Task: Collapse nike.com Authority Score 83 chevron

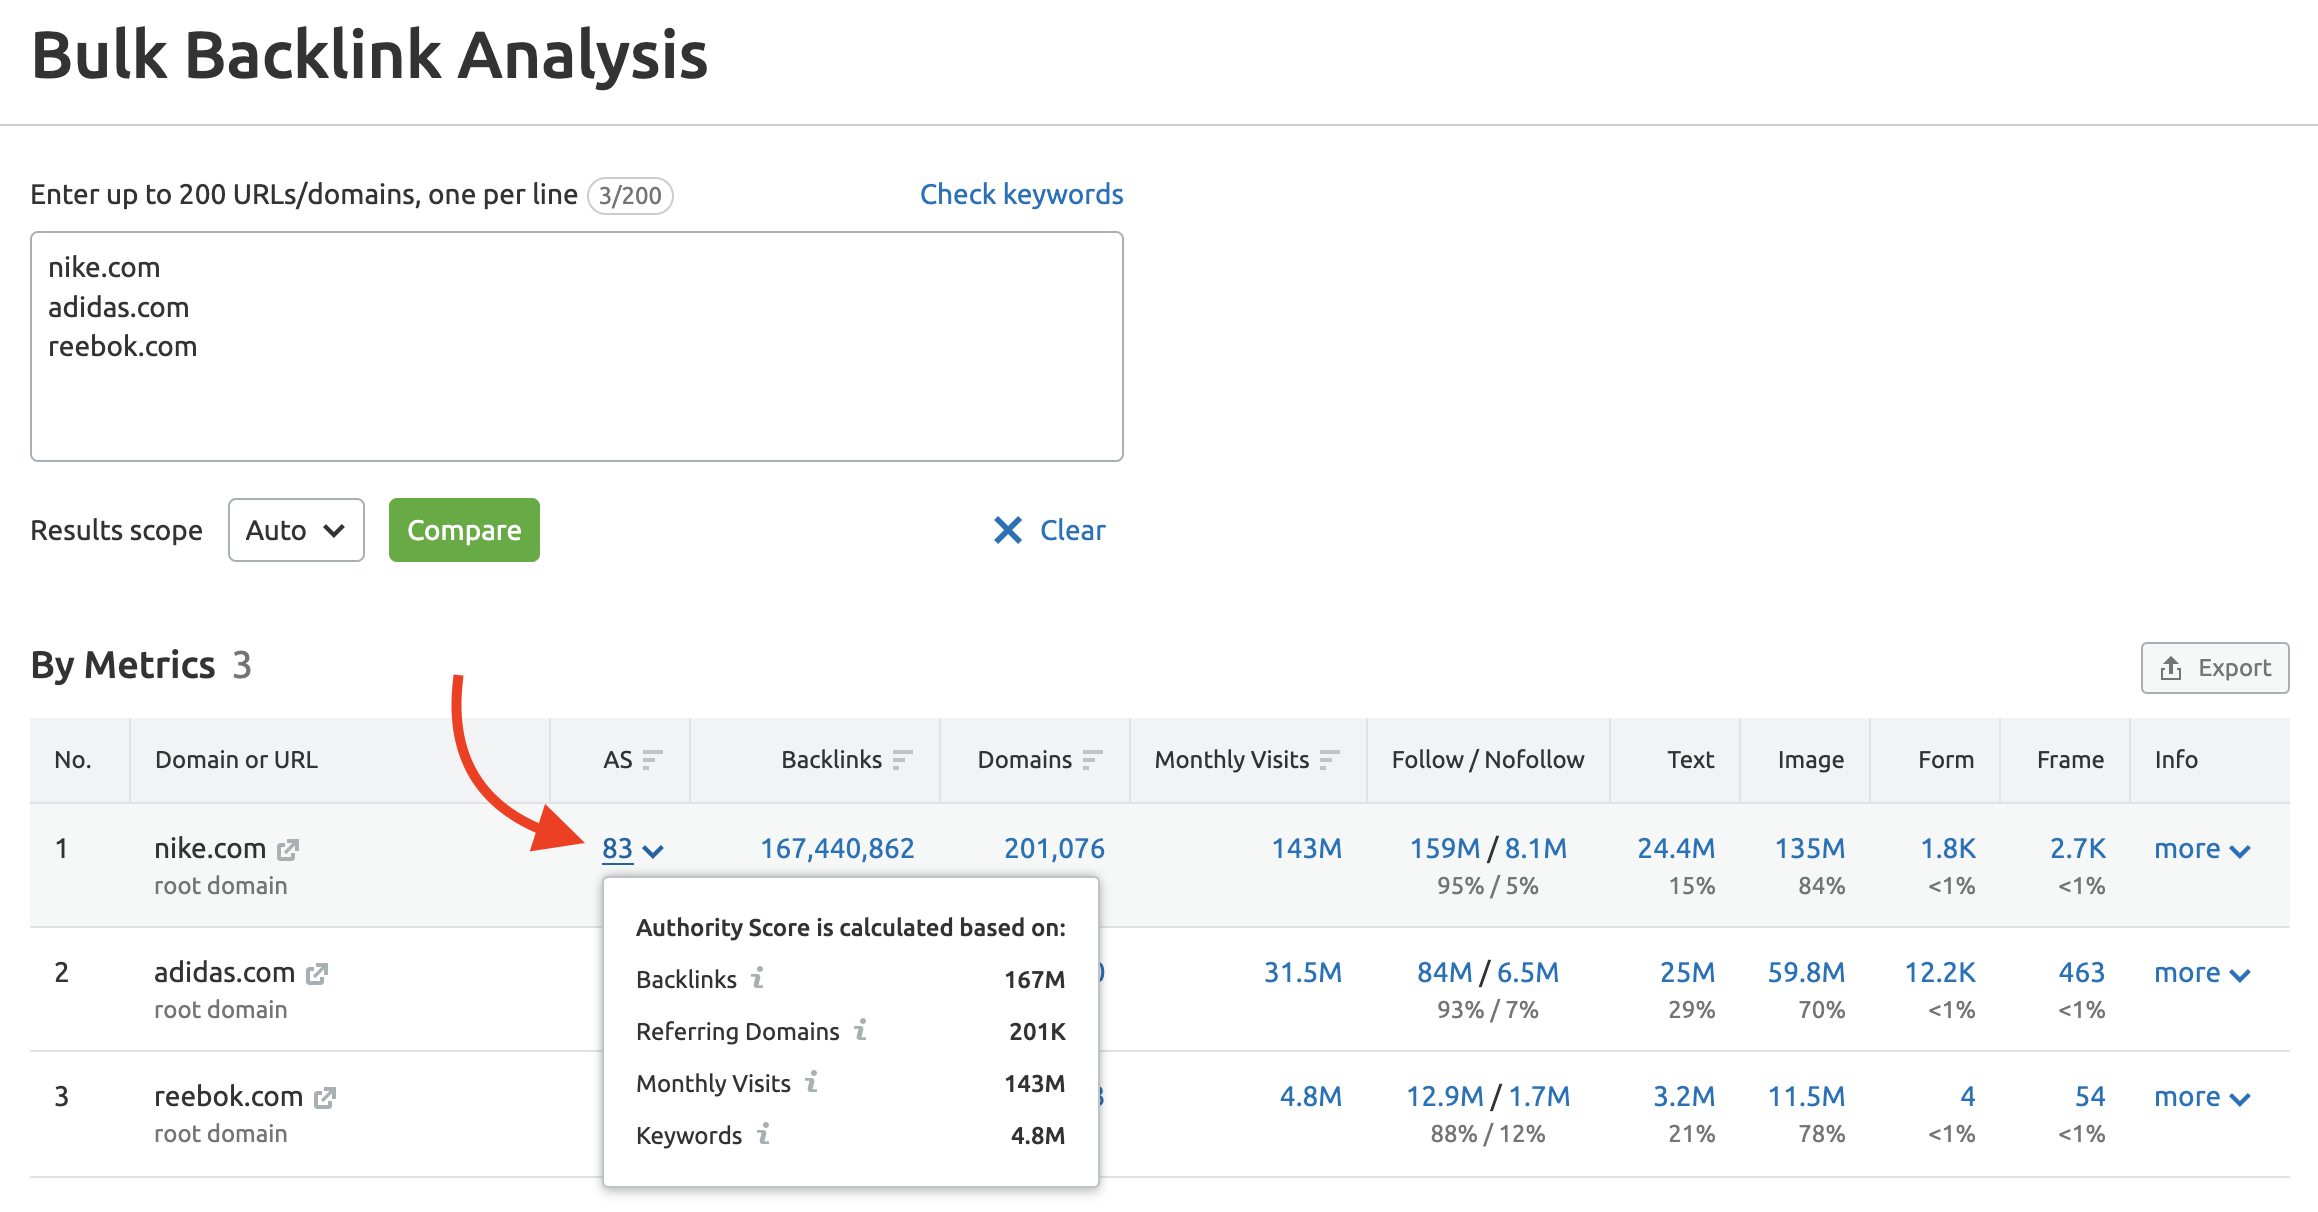Action: tap(653, 851)
